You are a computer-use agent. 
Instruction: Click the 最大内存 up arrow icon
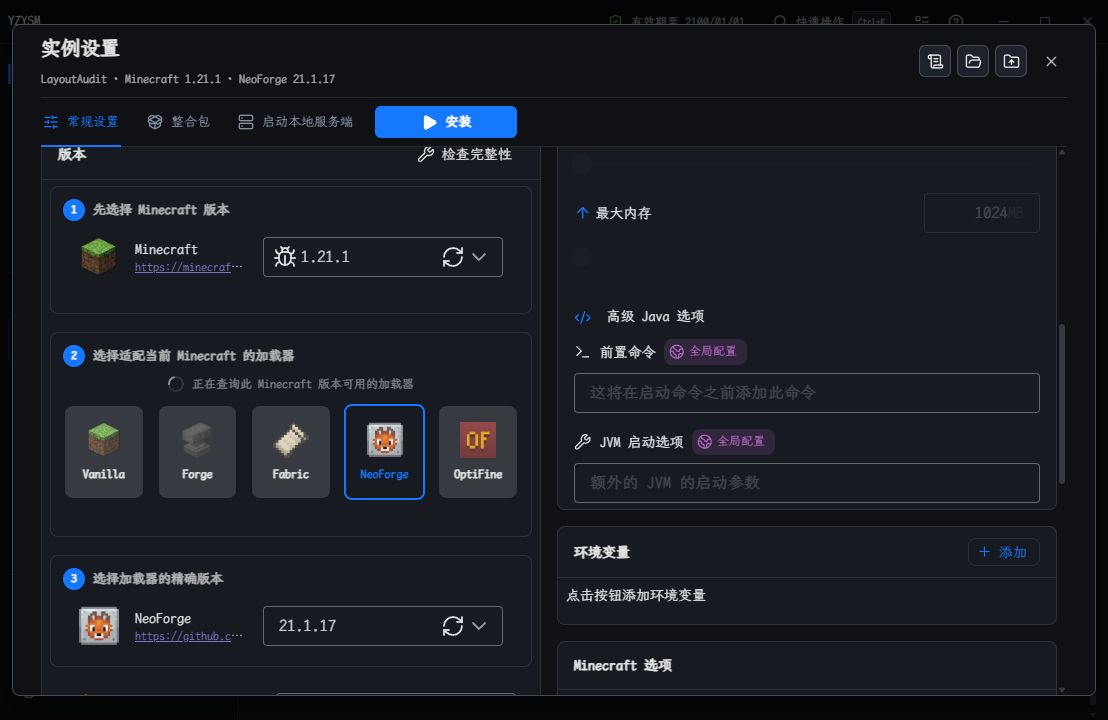(582, 213)
